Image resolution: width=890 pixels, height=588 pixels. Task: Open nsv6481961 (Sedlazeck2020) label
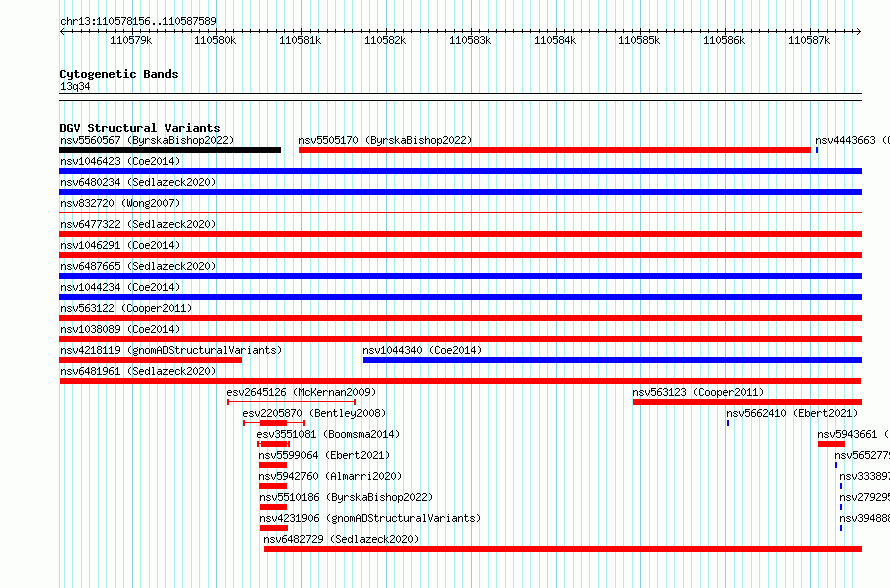tap(138, 371)
